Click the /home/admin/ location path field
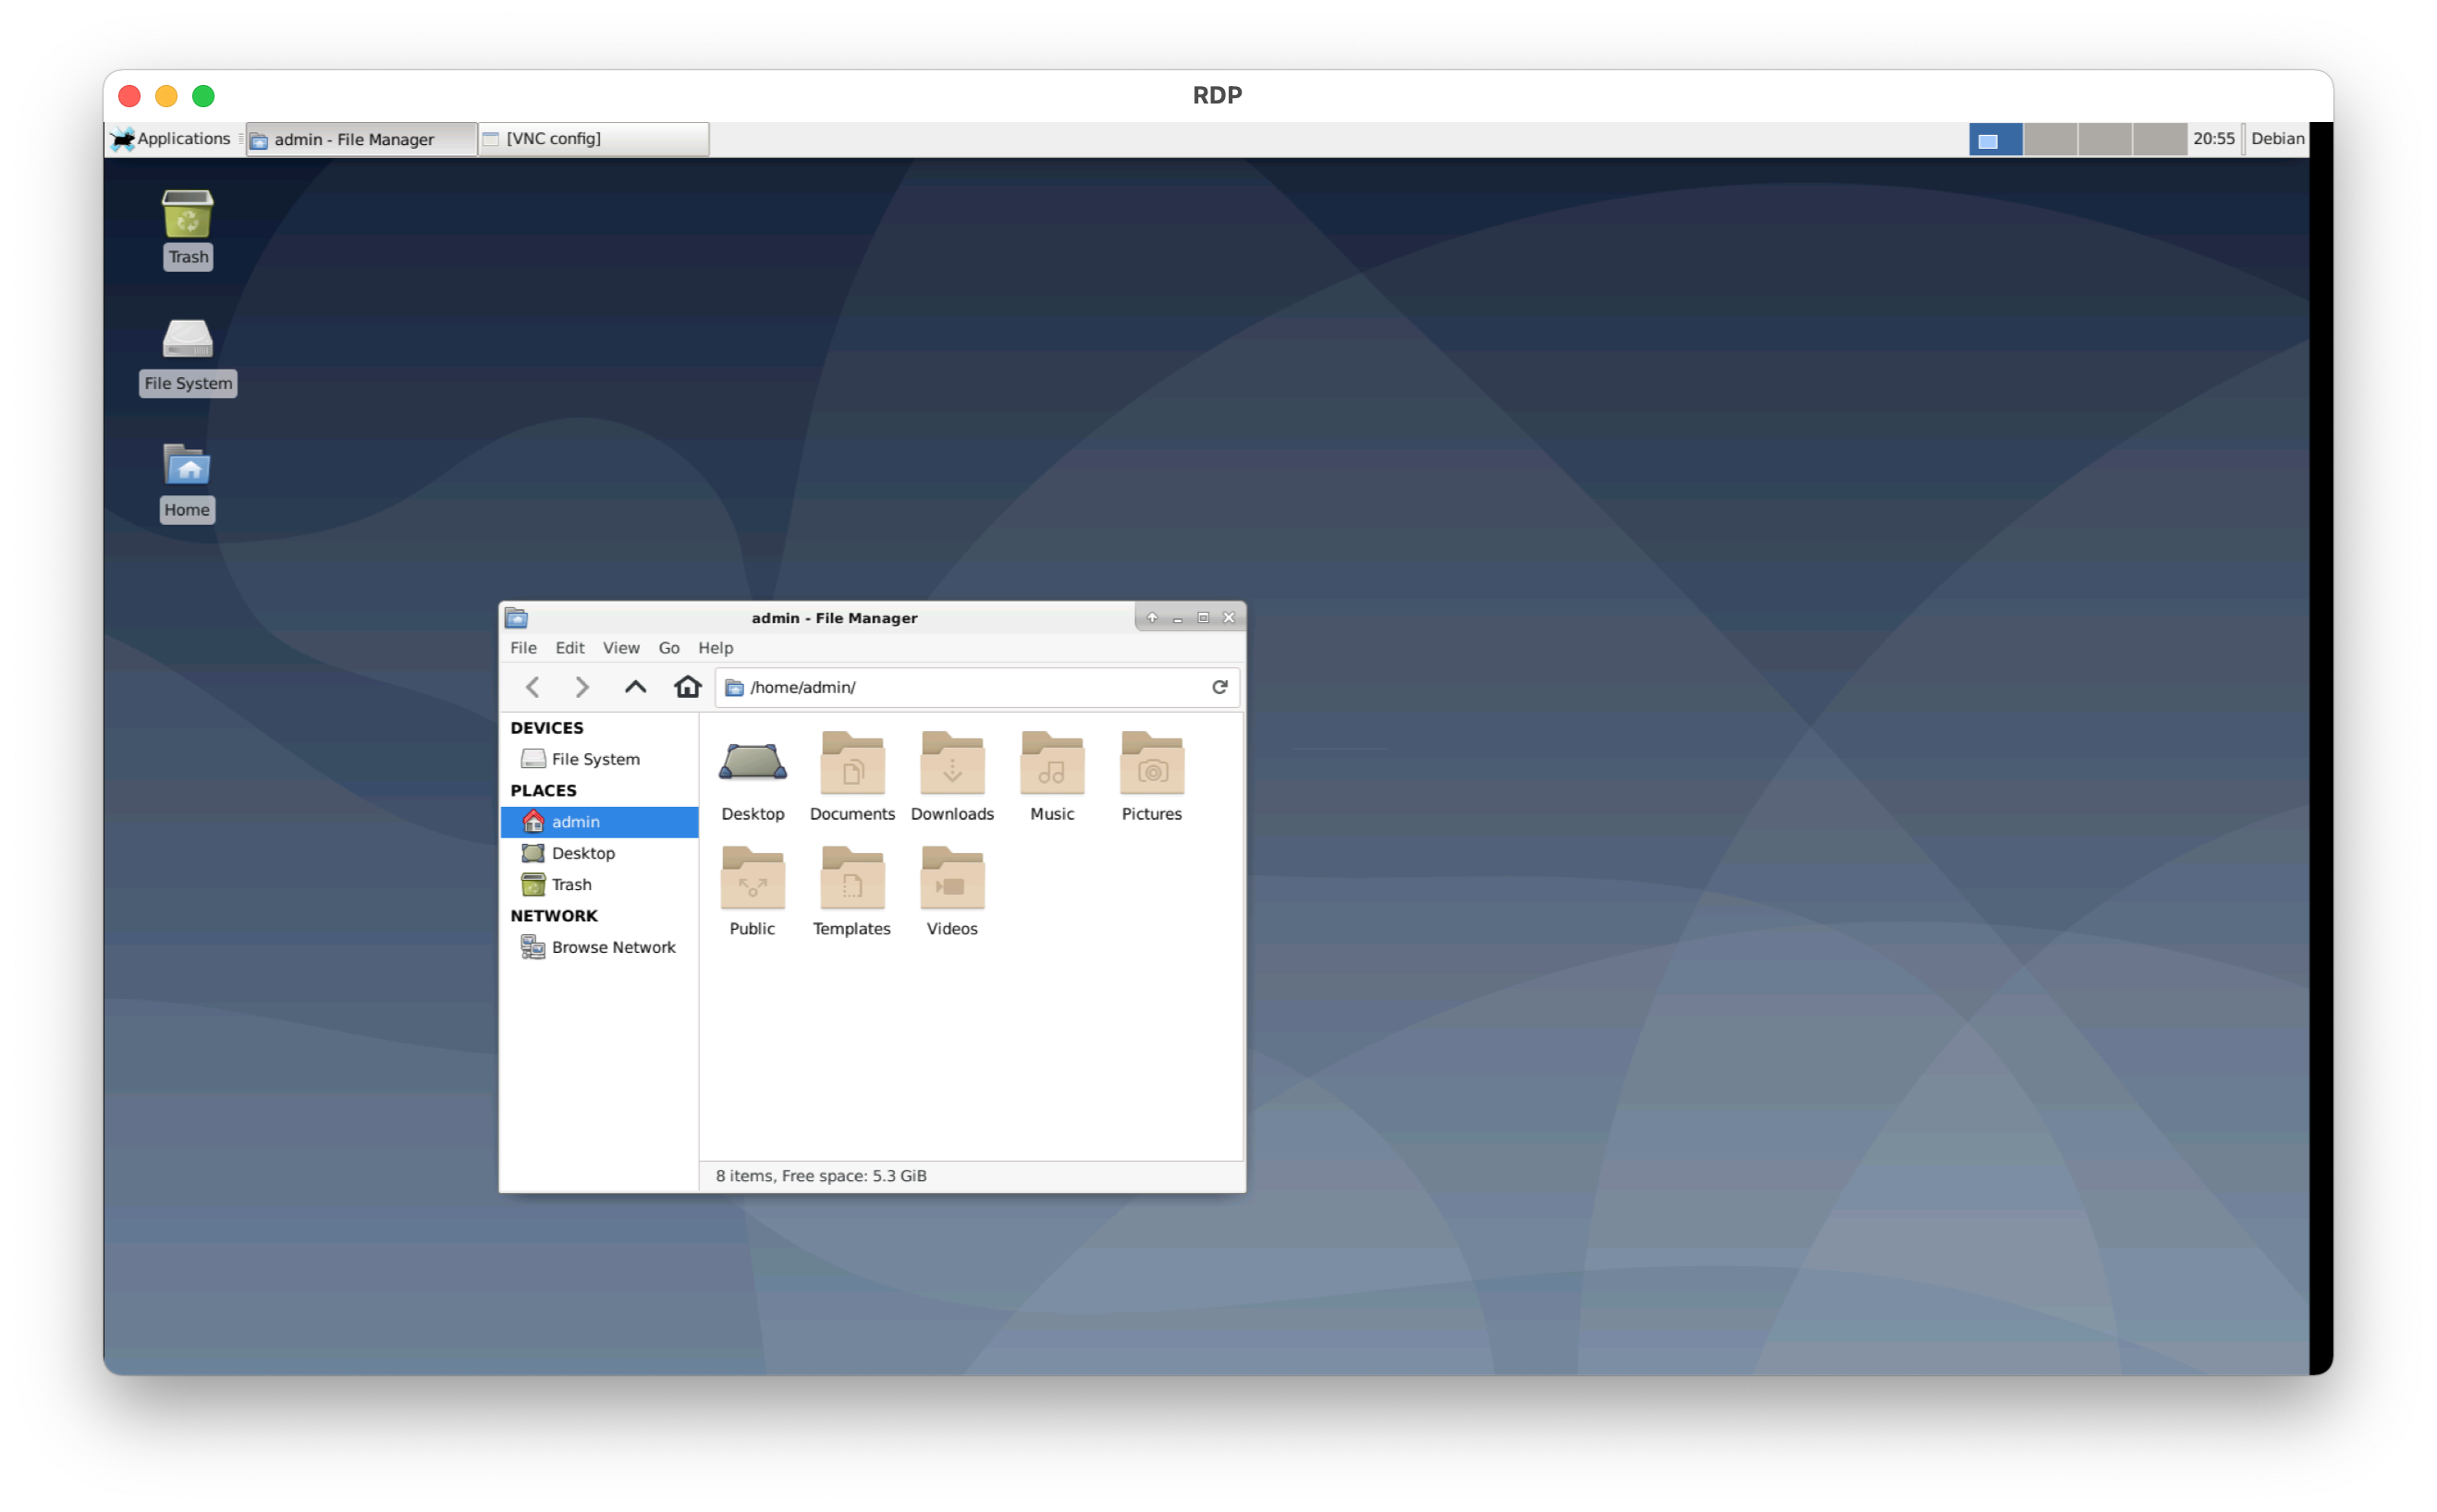2437x1512 pixels. (970, 687)
